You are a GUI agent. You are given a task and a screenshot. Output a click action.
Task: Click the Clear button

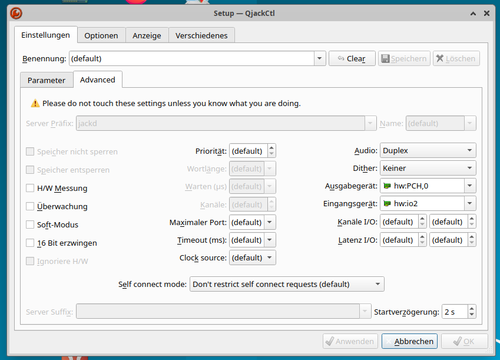point(352,59)
